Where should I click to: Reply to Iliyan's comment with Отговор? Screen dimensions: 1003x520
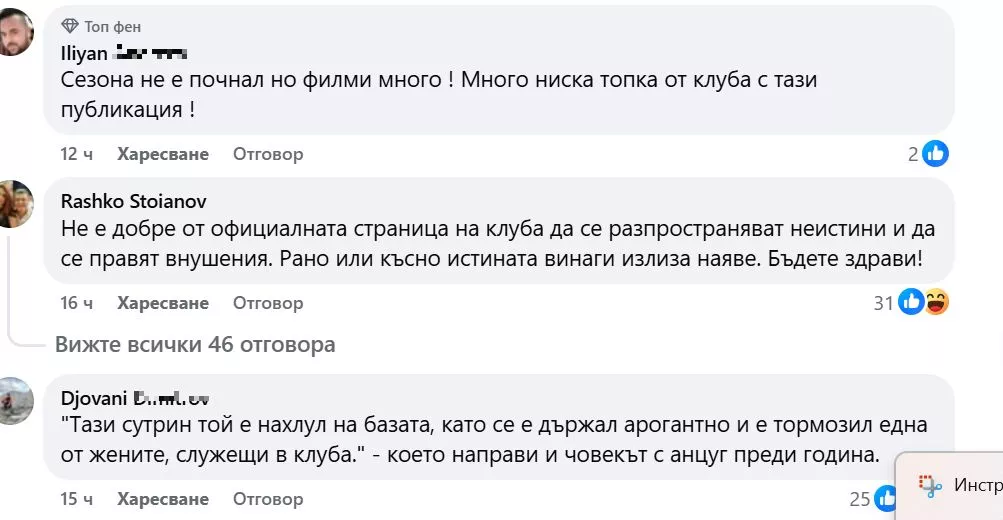pyautogui.click(x=268, y=154)
